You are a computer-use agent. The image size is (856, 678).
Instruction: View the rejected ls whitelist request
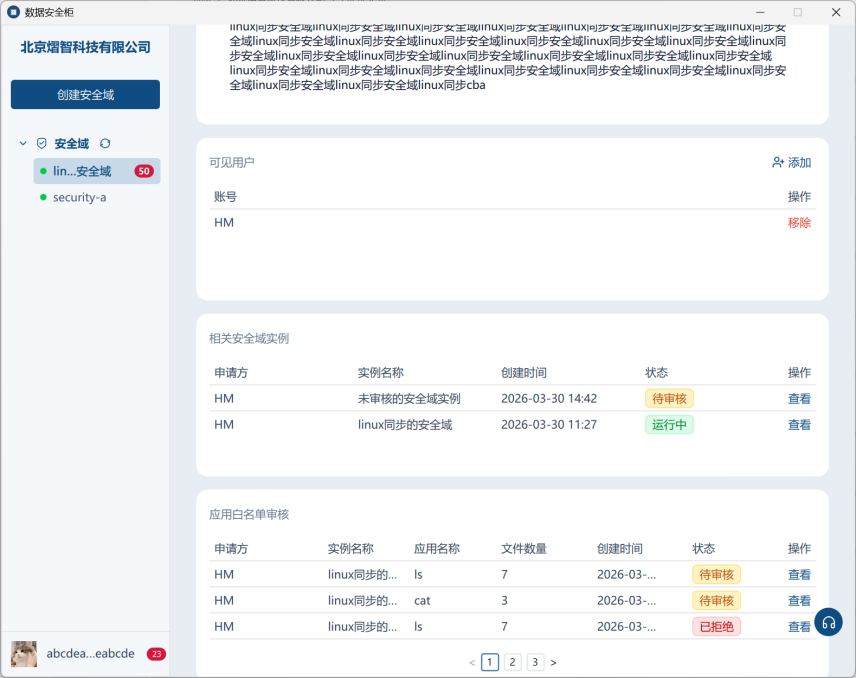799,627
